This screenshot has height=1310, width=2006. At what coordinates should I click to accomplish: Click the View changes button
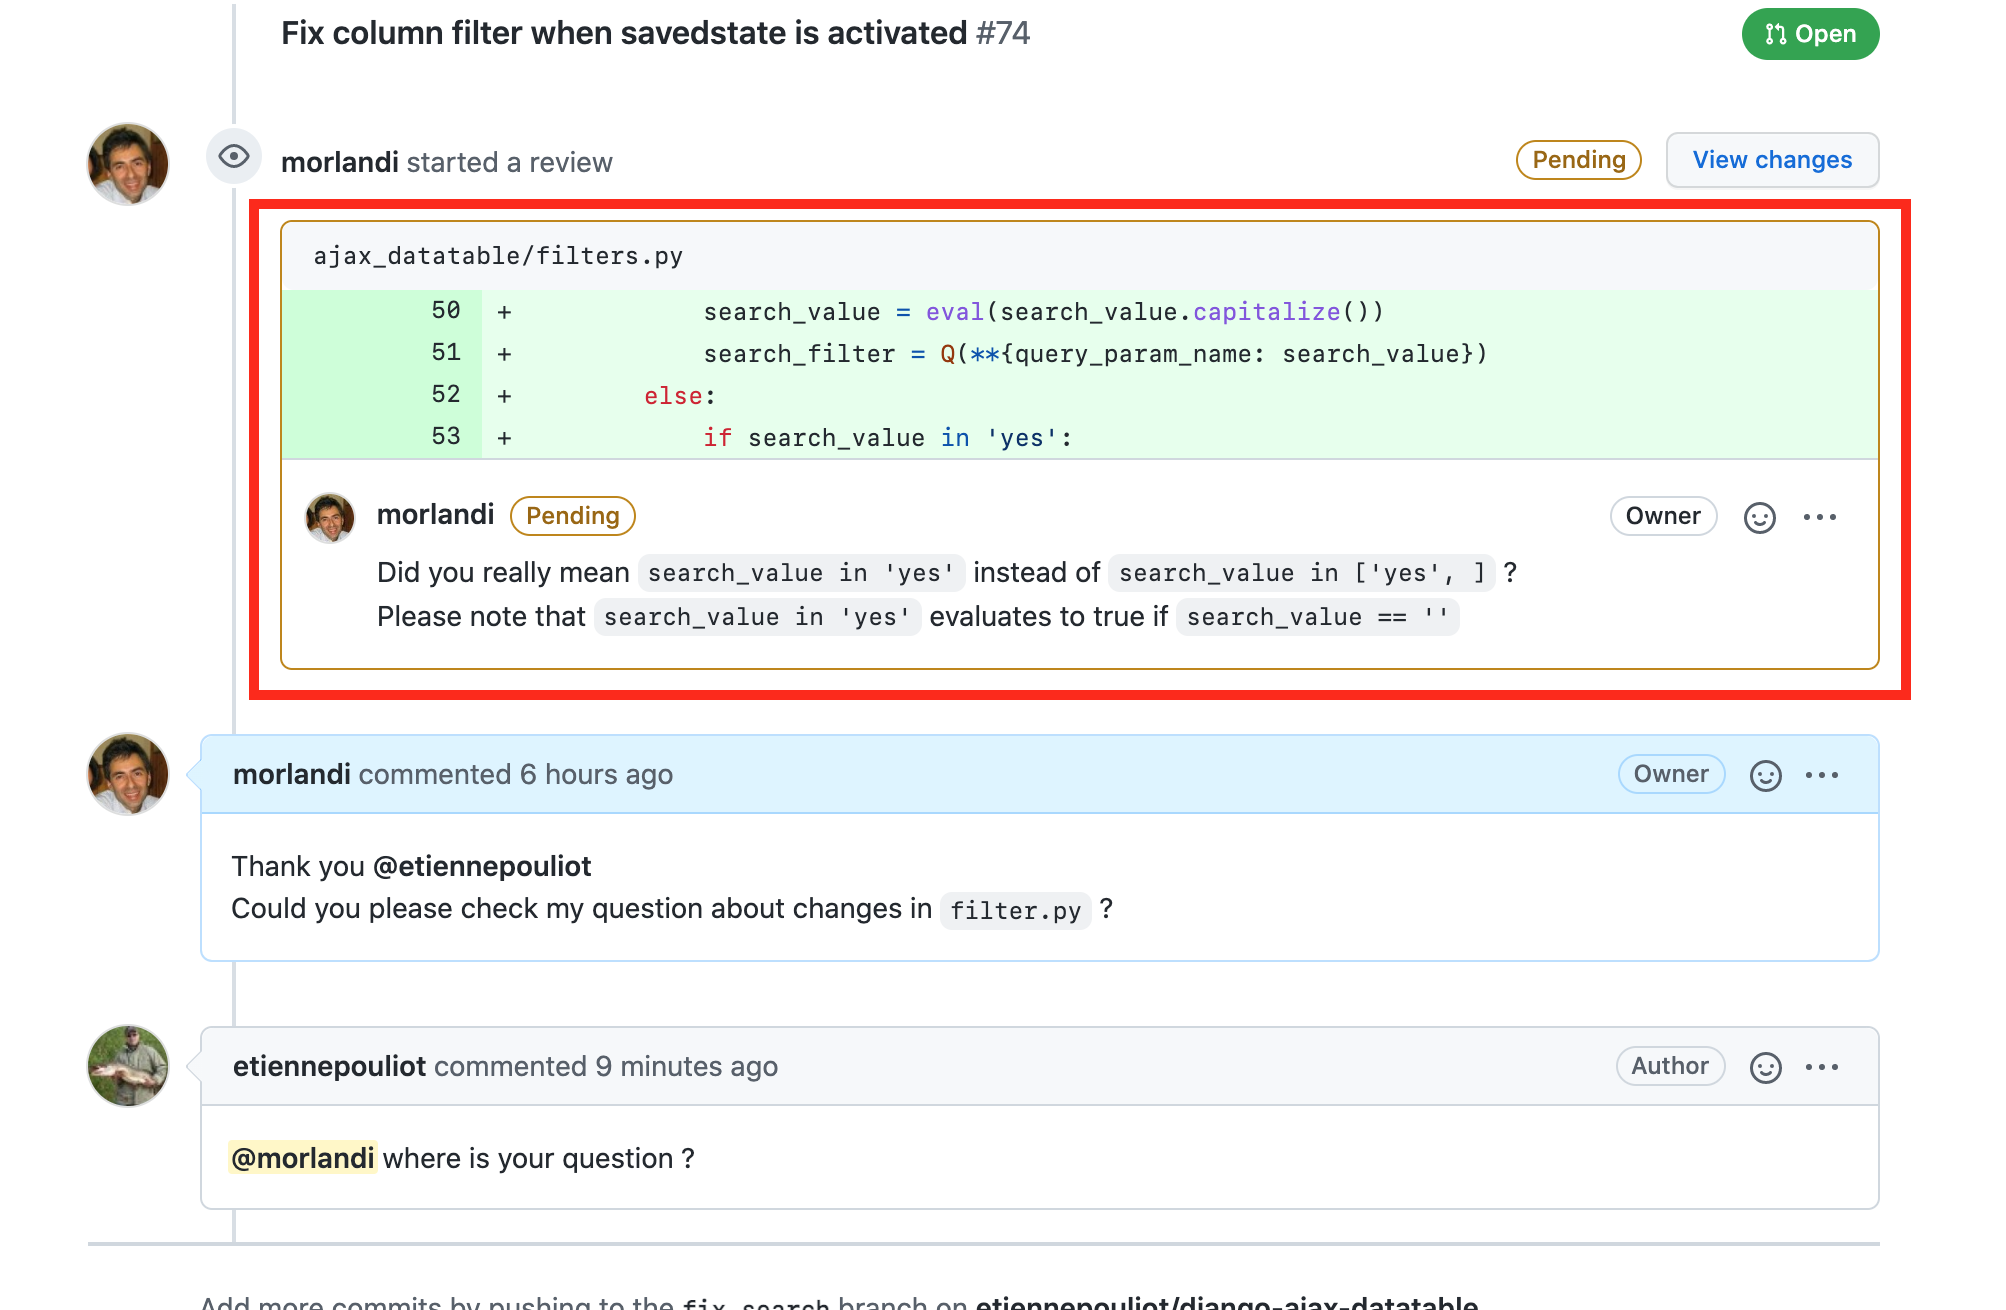click(1771, 160)
